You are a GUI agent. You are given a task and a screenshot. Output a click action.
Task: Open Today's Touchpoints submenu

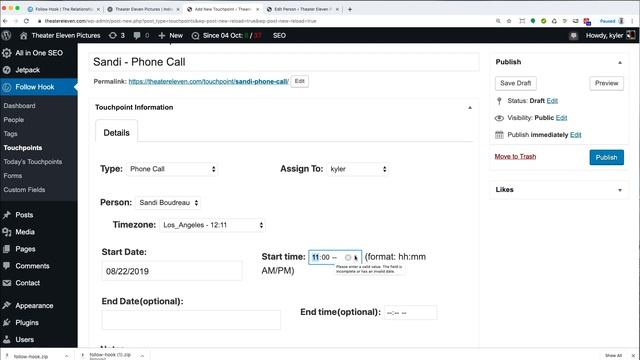pyautogui.click(x=33, y=162)
